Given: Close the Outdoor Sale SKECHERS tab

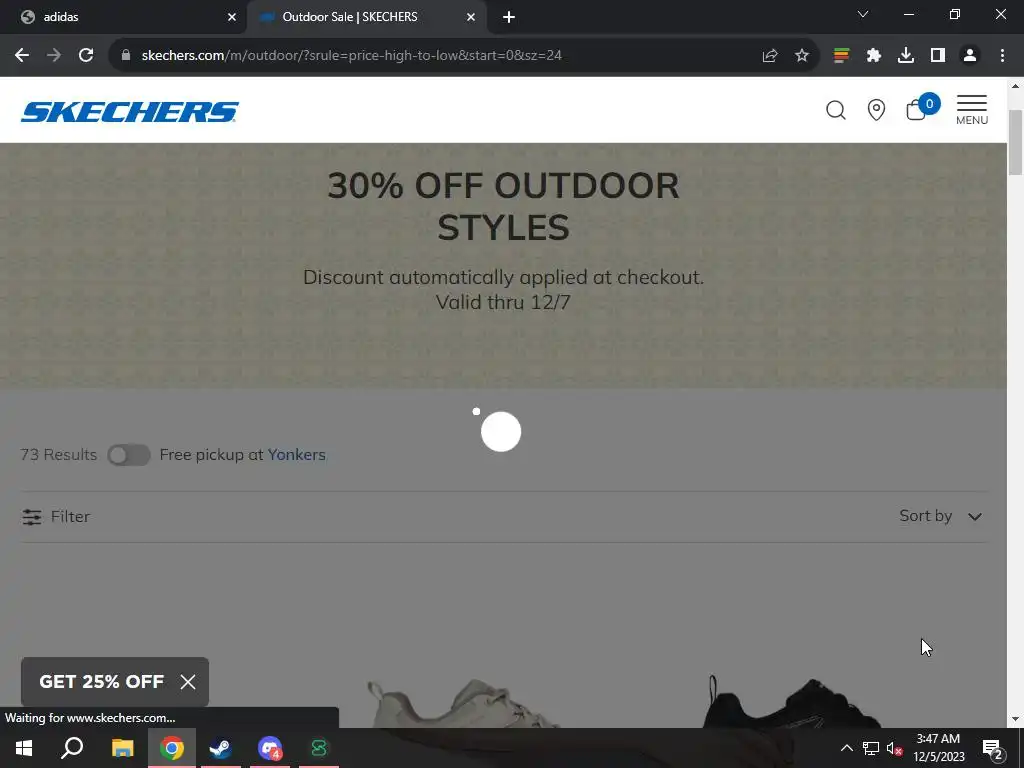Looking at the screenshot, I should (x=471, y=17).
